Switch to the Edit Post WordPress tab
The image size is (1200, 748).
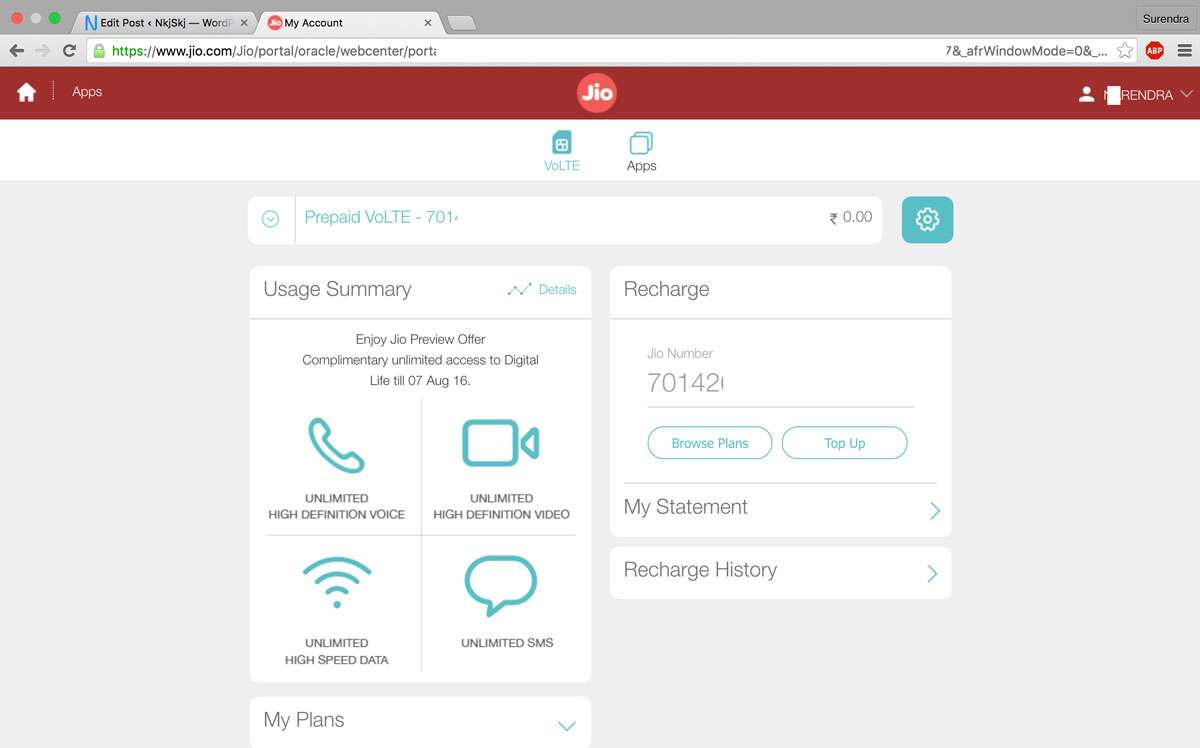[165, 22]
